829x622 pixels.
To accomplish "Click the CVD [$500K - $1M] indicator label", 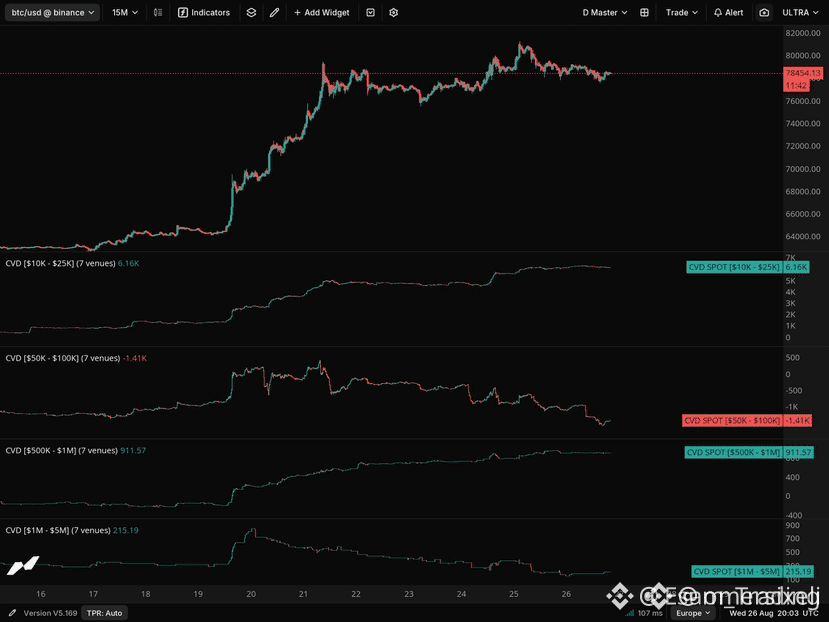I will click(61, 450).
